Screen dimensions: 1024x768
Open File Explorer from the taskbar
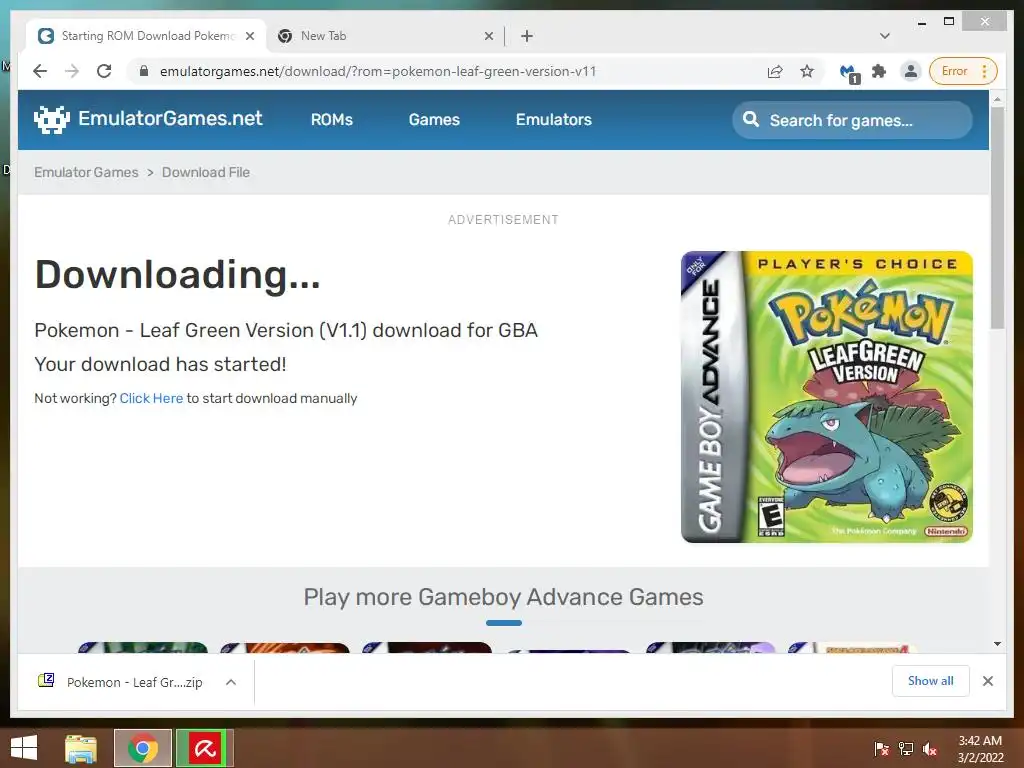coord(81,748)
